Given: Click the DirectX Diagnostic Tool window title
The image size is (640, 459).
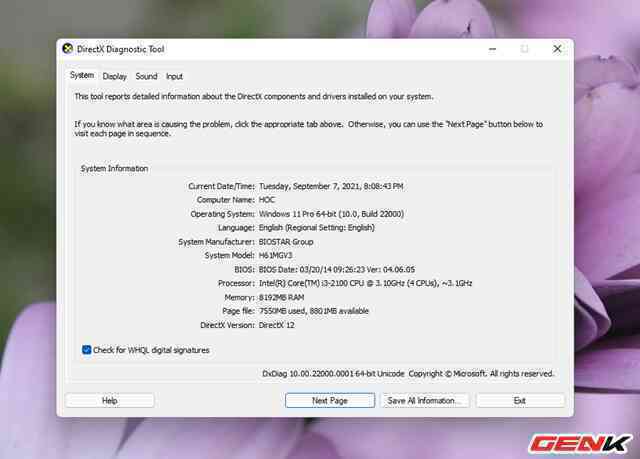Looking at the screenshot, I should [121, 49].
